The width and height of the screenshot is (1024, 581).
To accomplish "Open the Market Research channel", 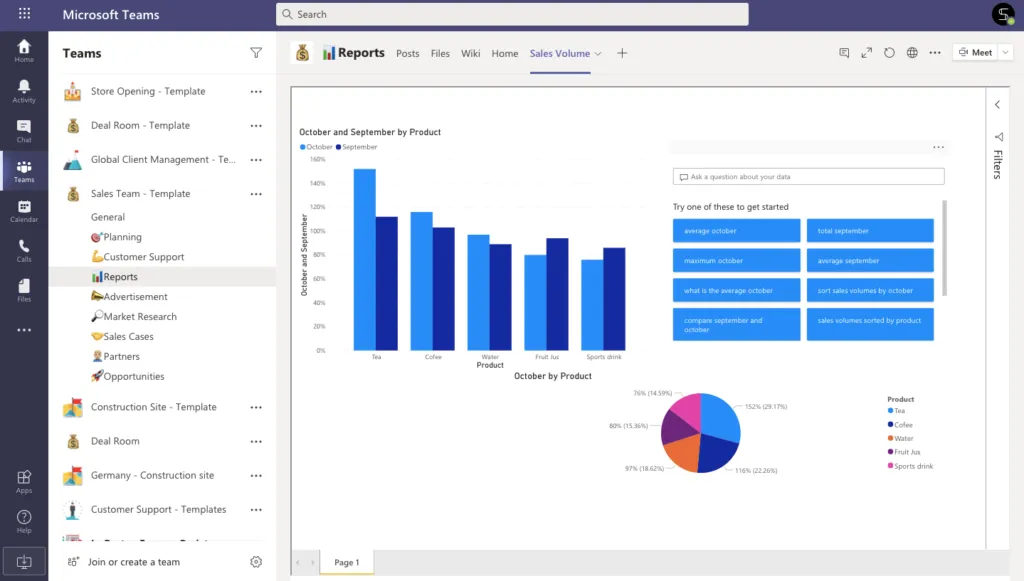I will point(134,317).
